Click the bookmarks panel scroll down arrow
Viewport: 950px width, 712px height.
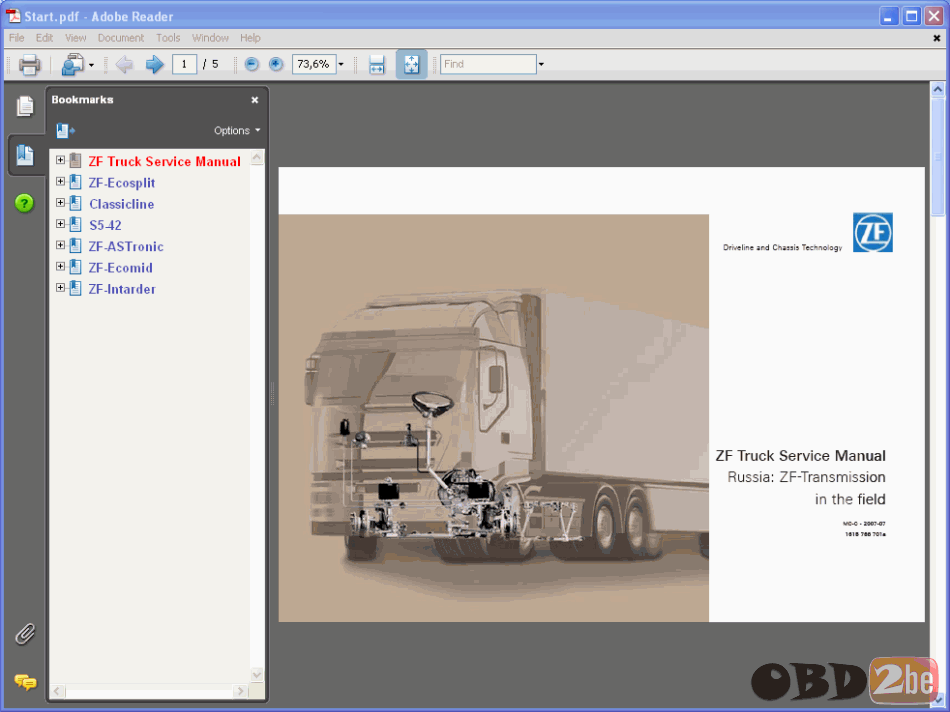tap(257, 674)
